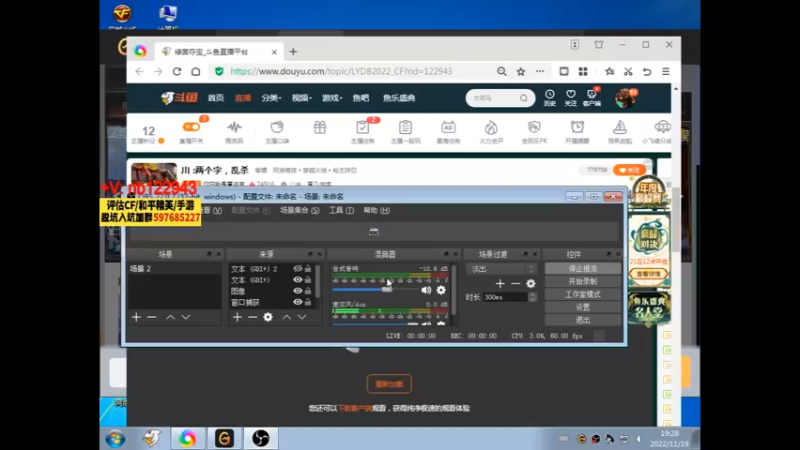Hide 文本 (GDI+) source with eye icon
The image size is (800, 450).
click(297, 280)
